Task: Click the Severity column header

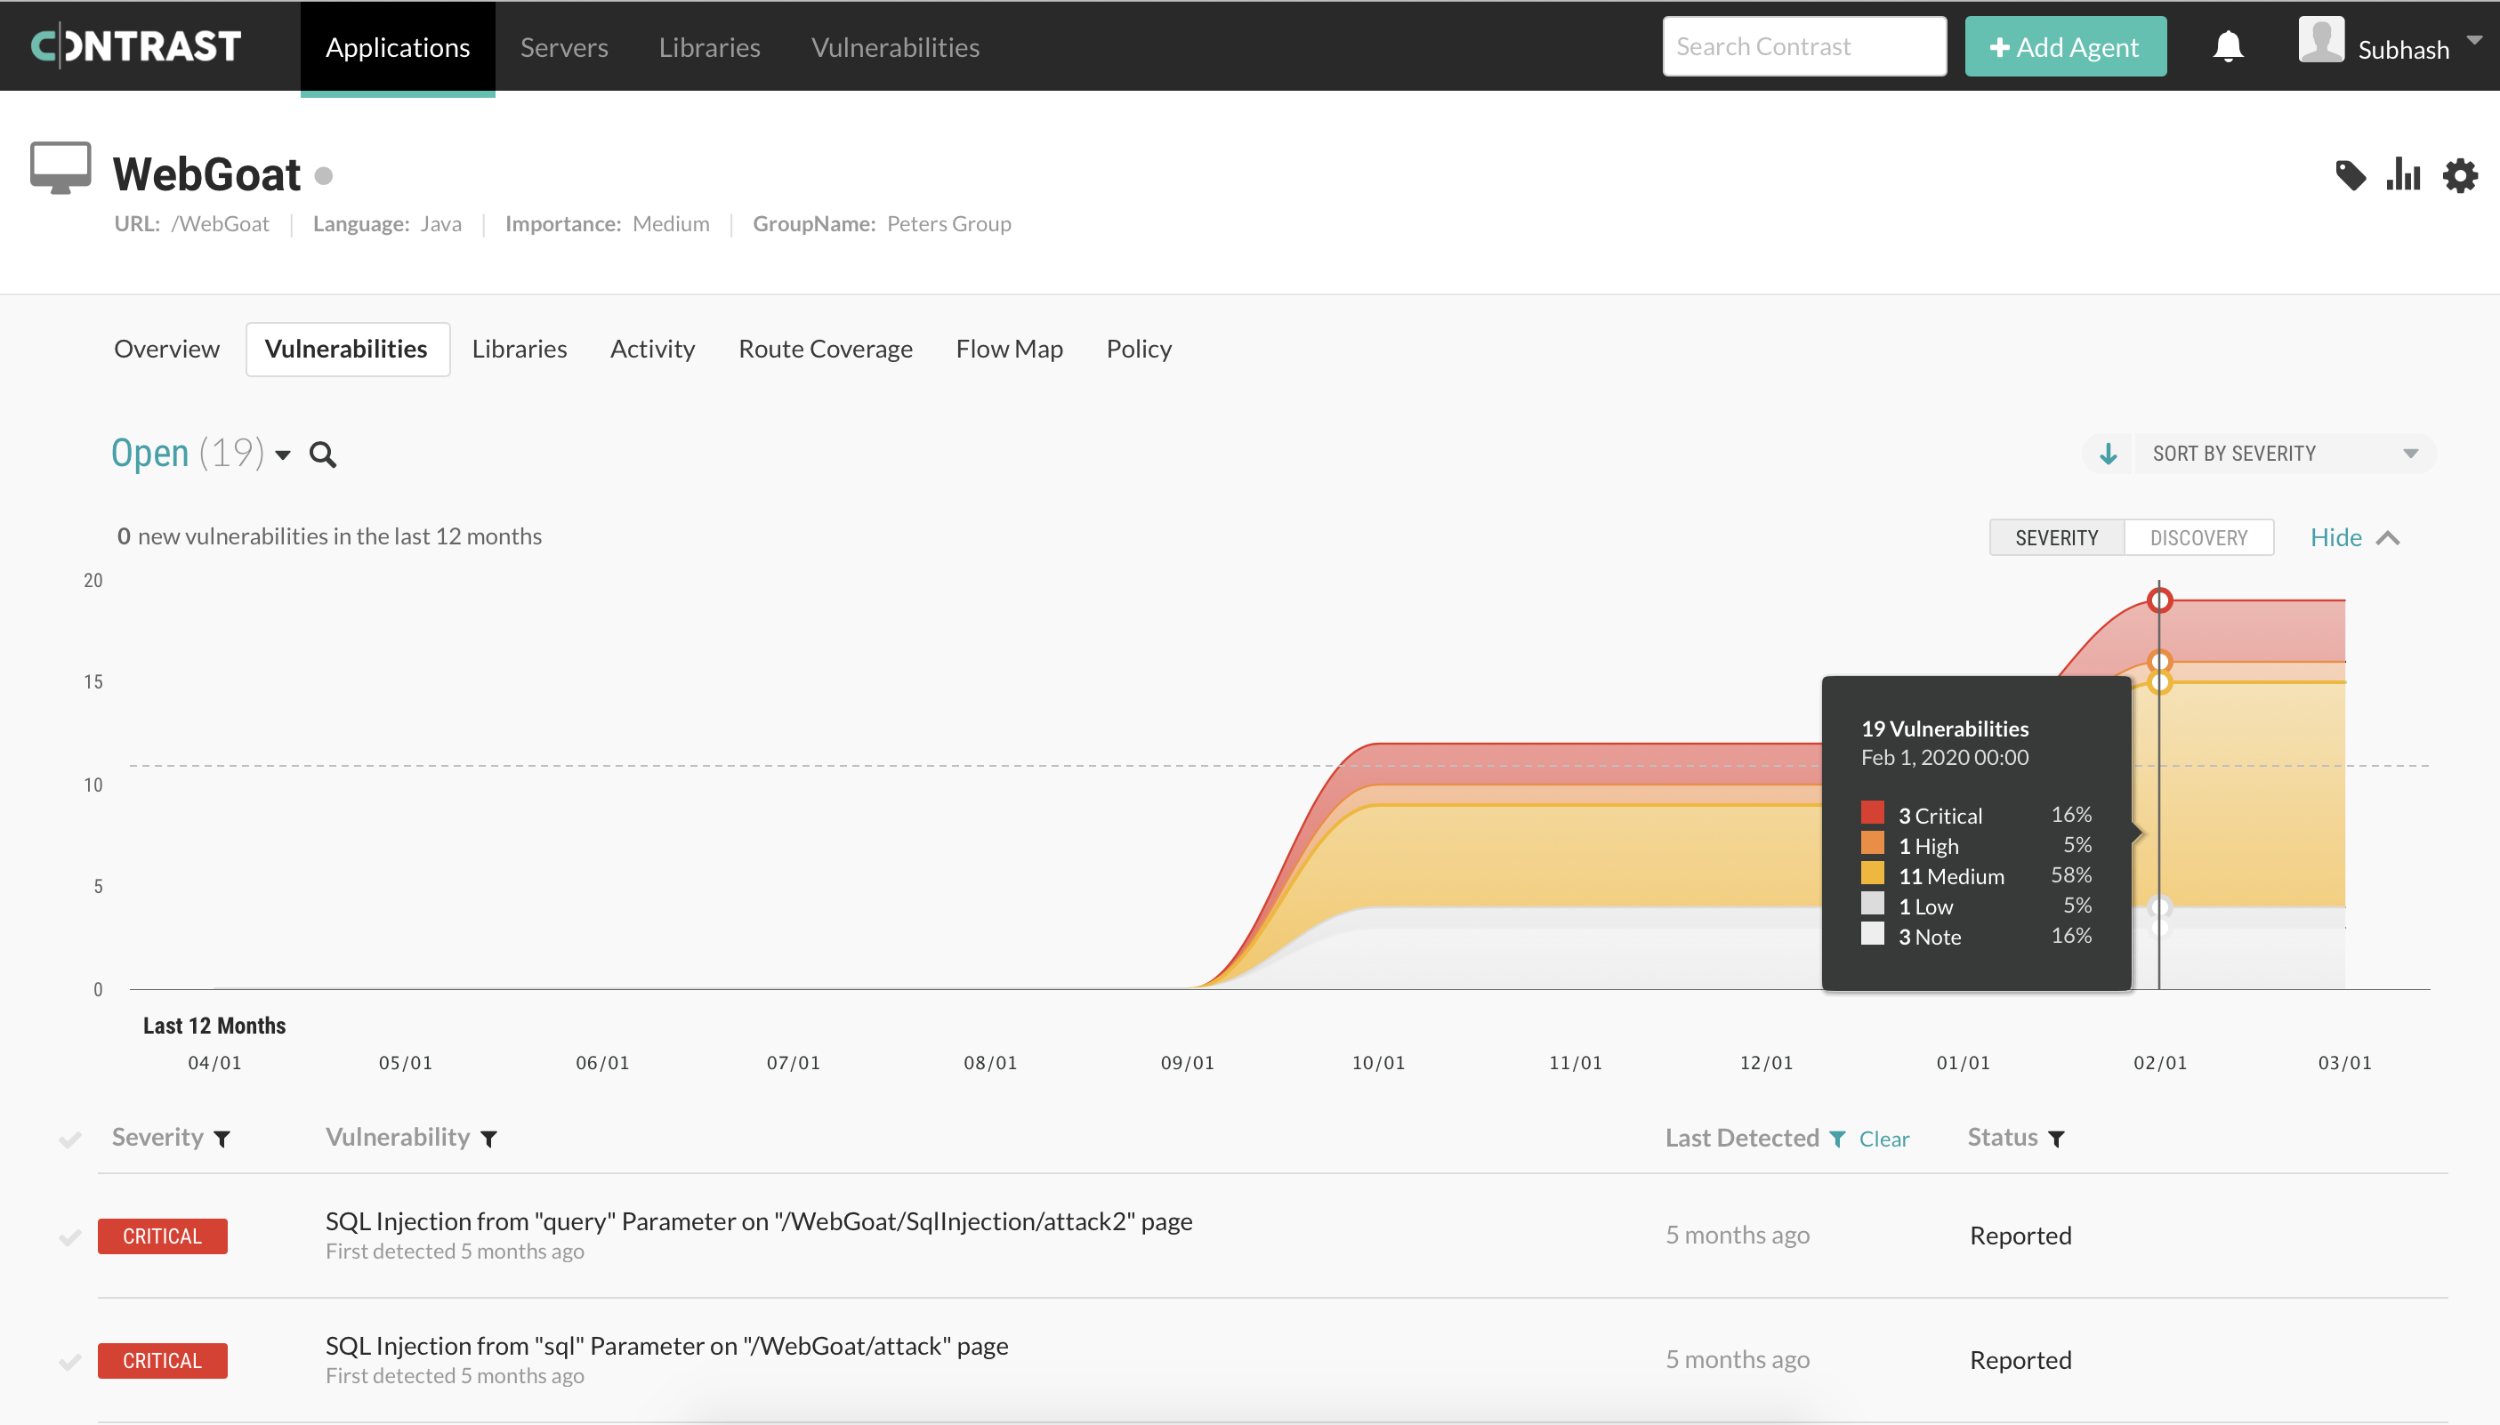Action: click(x=157, y=1138)
